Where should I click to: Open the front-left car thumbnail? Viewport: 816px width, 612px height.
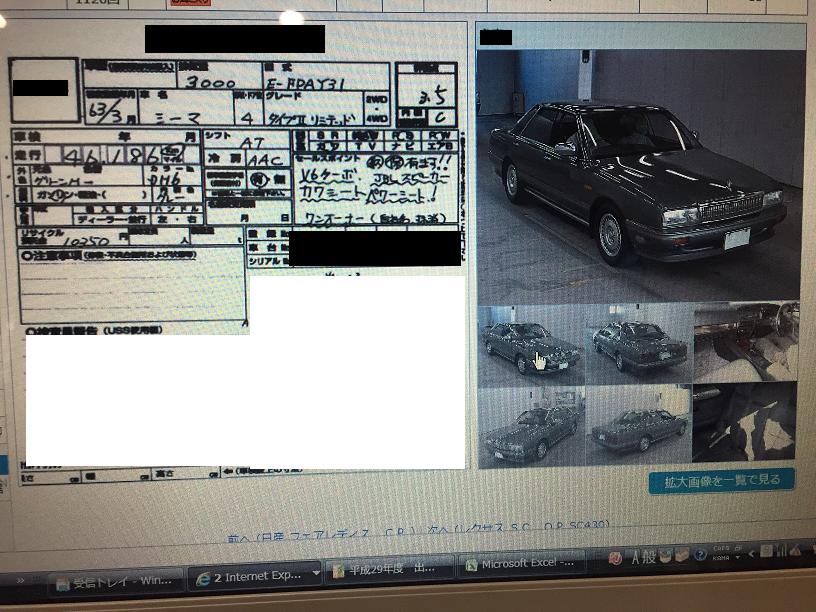(x=528, y=345)
